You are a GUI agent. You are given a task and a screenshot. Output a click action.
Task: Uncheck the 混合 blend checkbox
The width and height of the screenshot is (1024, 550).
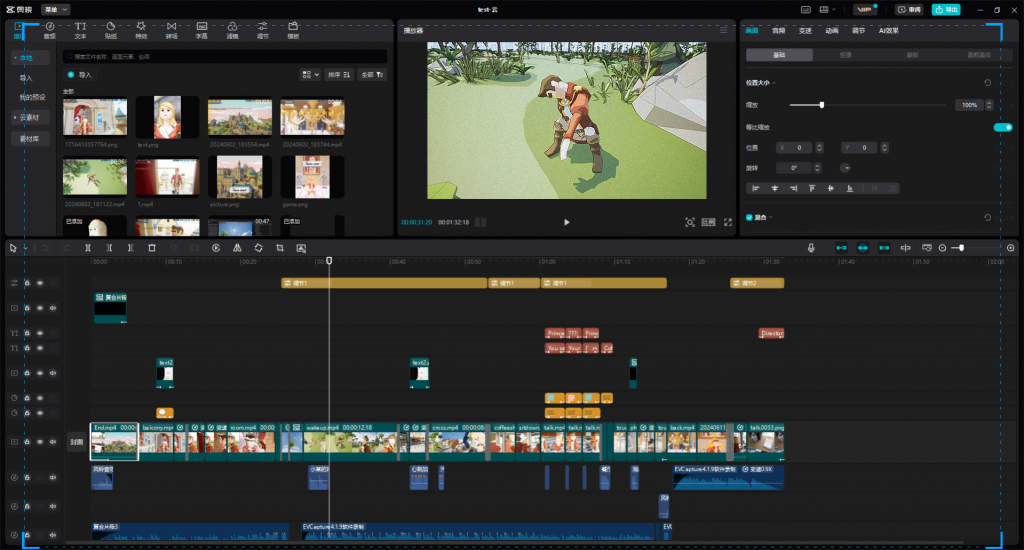point(749,218)
